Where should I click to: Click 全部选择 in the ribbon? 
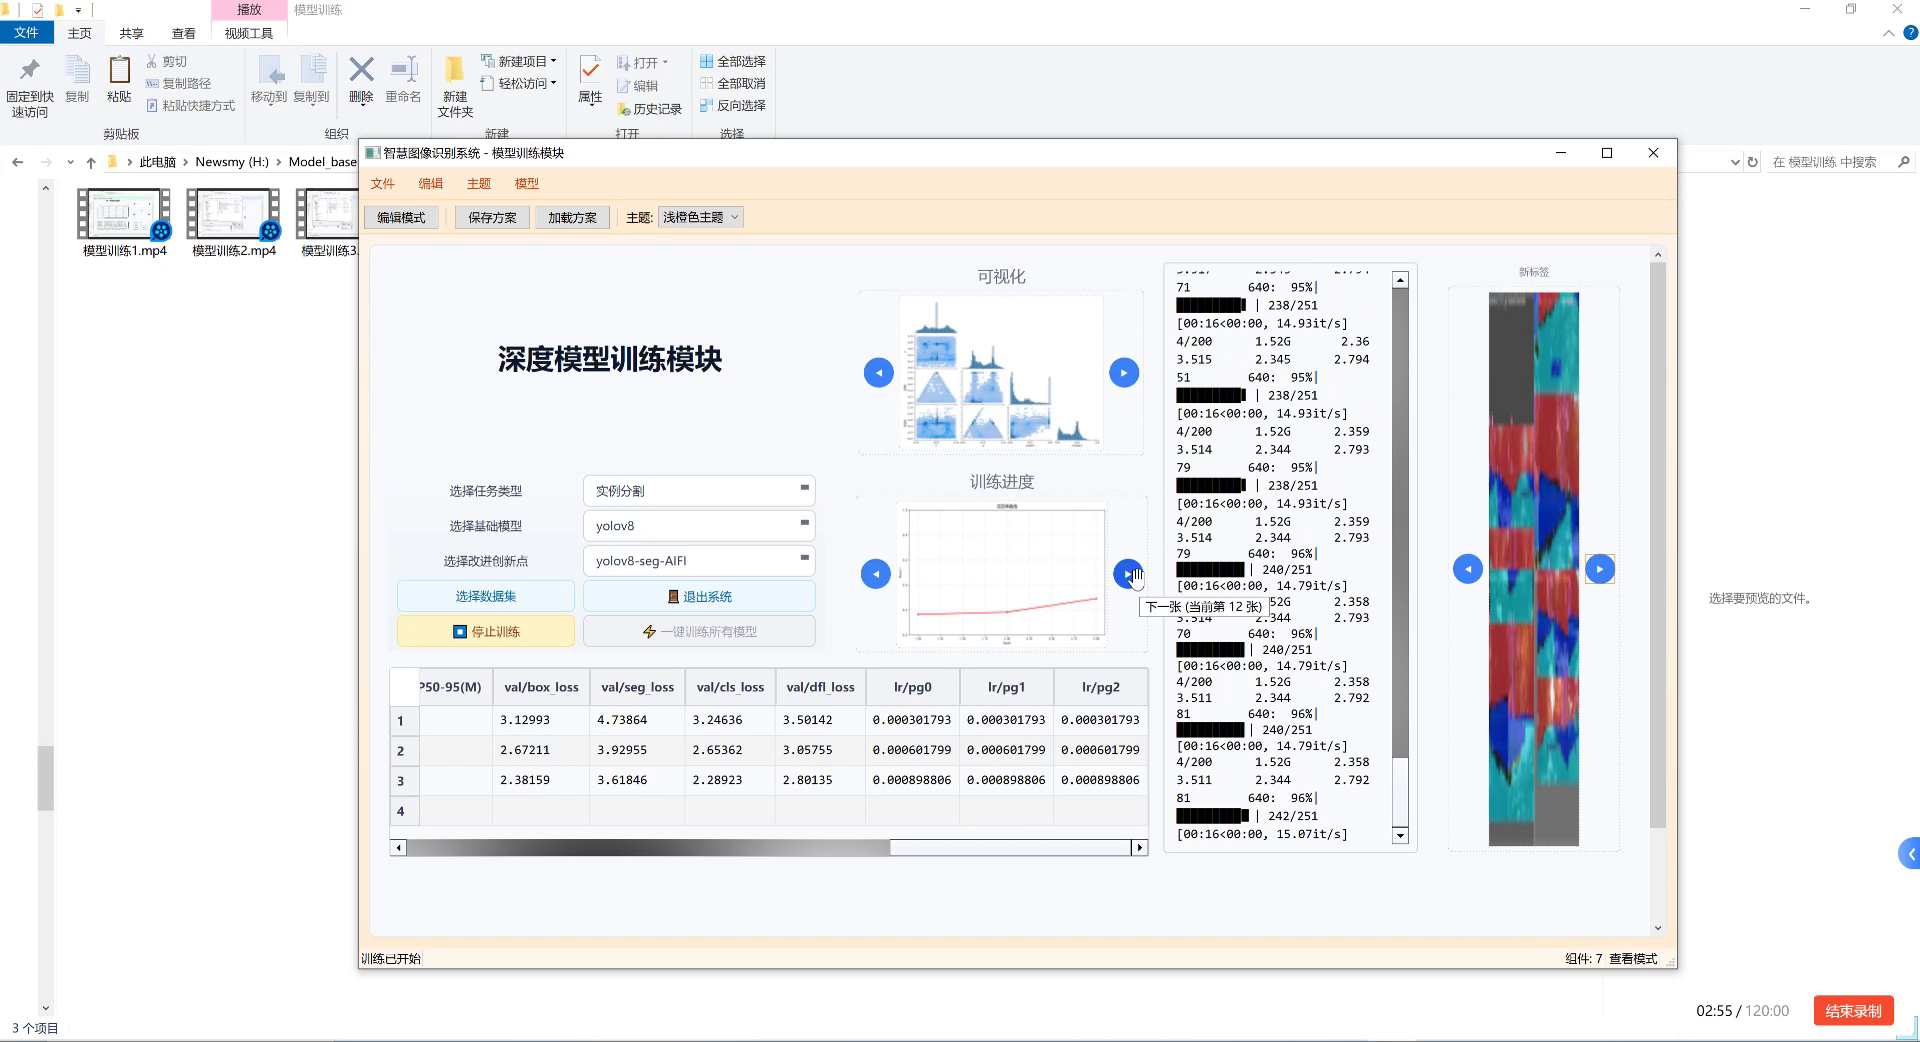(x=733, y=61)
